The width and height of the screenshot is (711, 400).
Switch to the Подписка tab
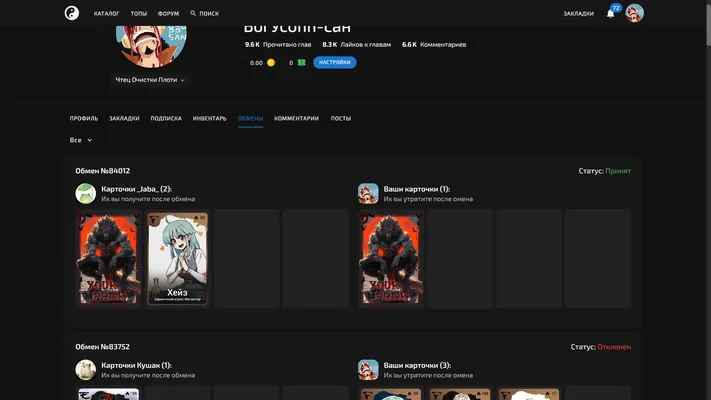click(x=166, y=118)
